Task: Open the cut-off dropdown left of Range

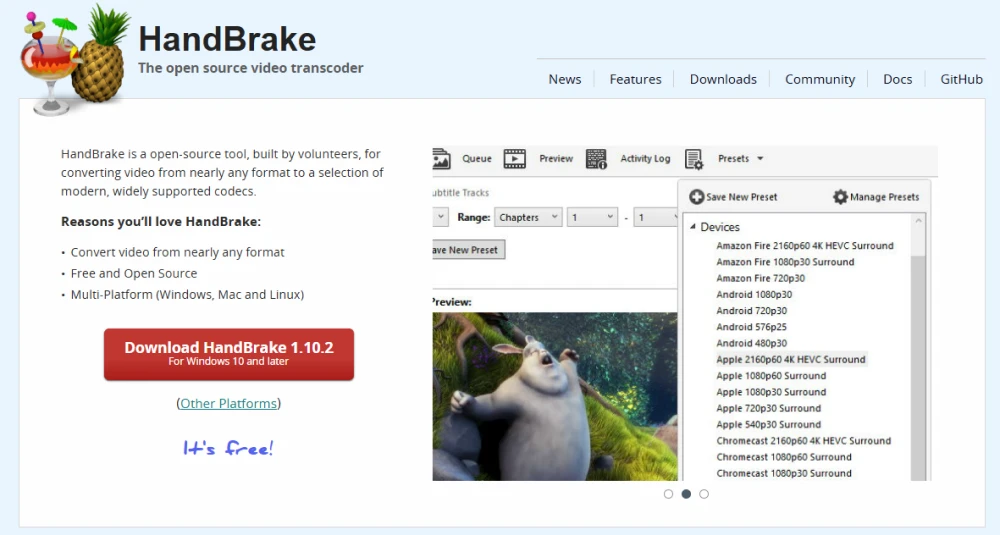Action: click(x=440, y=217)
